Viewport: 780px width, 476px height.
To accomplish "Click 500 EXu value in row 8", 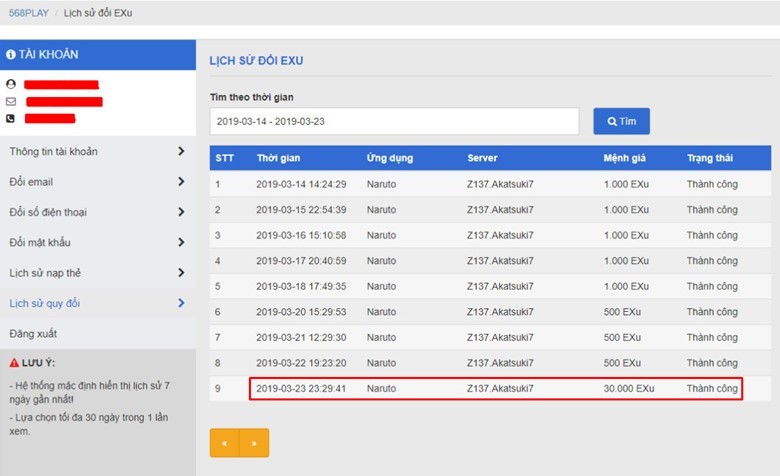I will tap(622, 363).
